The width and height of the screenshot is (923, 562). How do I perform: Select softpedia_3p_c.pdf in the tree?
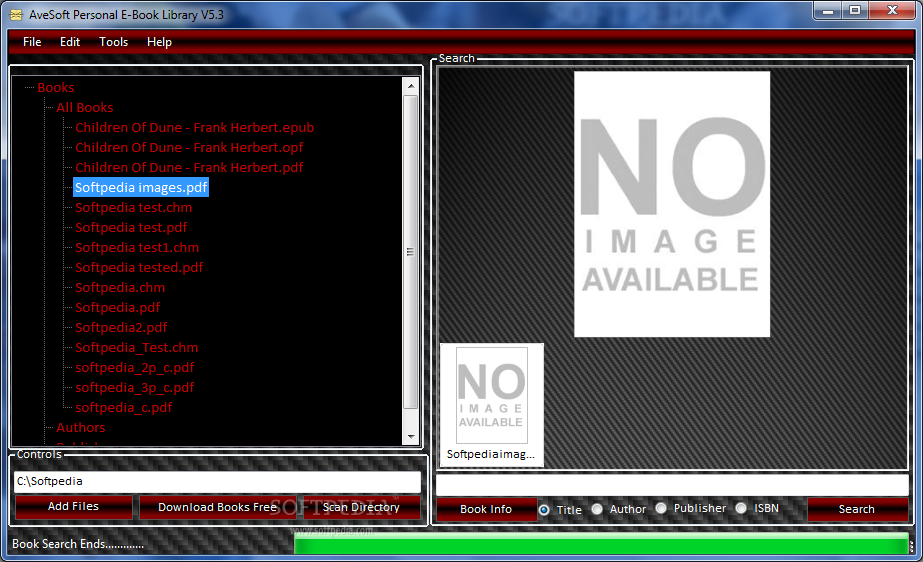click(135, 388)
